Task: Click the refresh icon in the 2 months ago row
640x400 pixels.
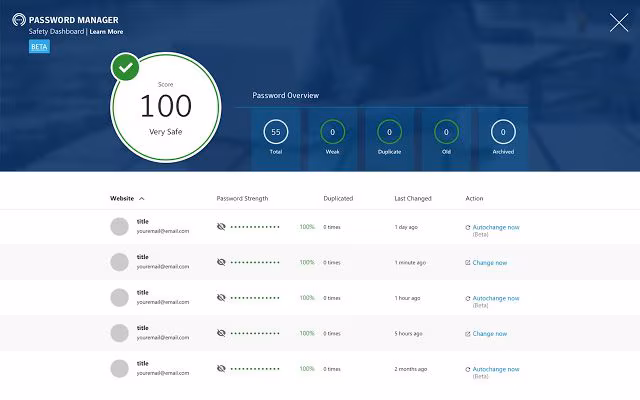Action: 468,370
